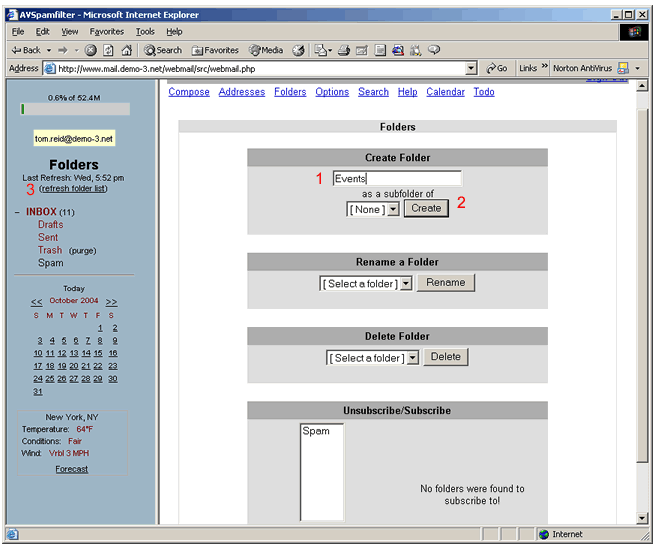Open the Media toolbar button
The height and width of the screenshot is (548, 660).
tap(267, 50)
